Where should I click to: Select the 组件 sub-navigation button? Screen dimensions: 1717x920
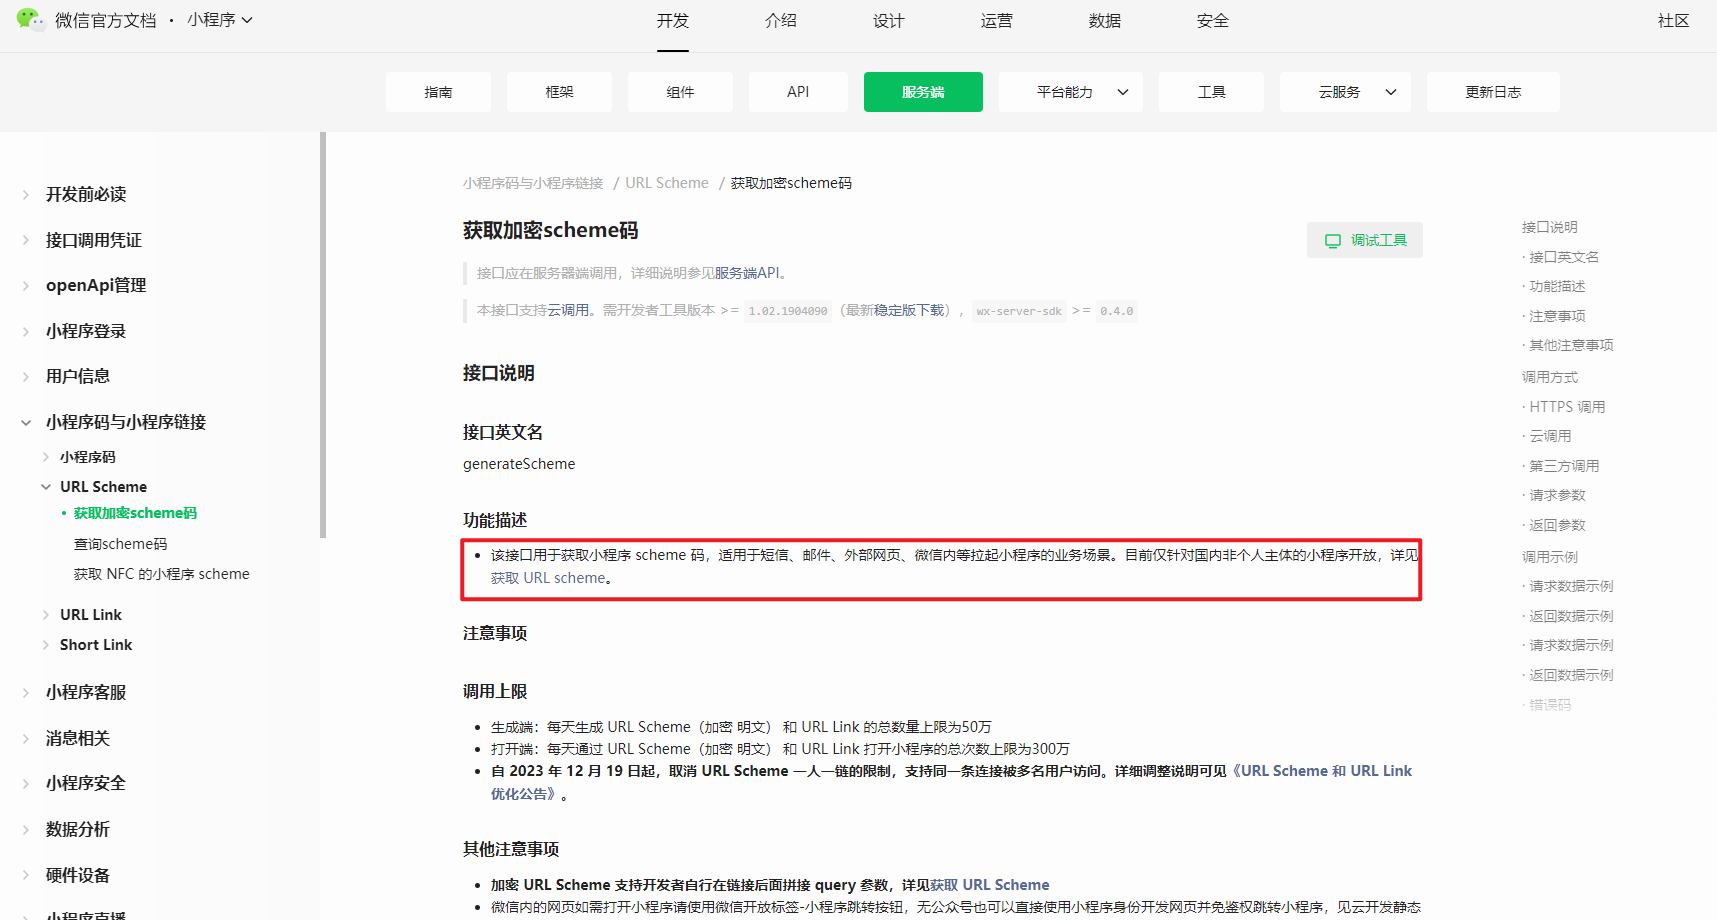tap(680, 92)
